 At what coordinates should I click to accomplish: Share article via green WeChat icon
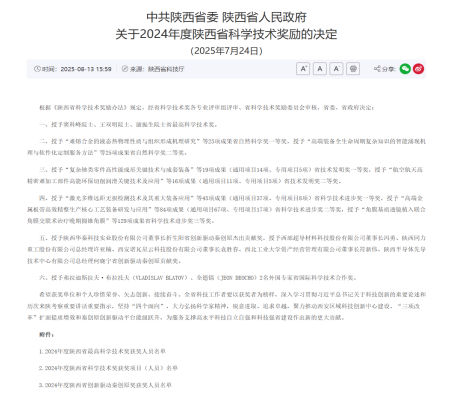pyautogui.click(x=405, y=69)
